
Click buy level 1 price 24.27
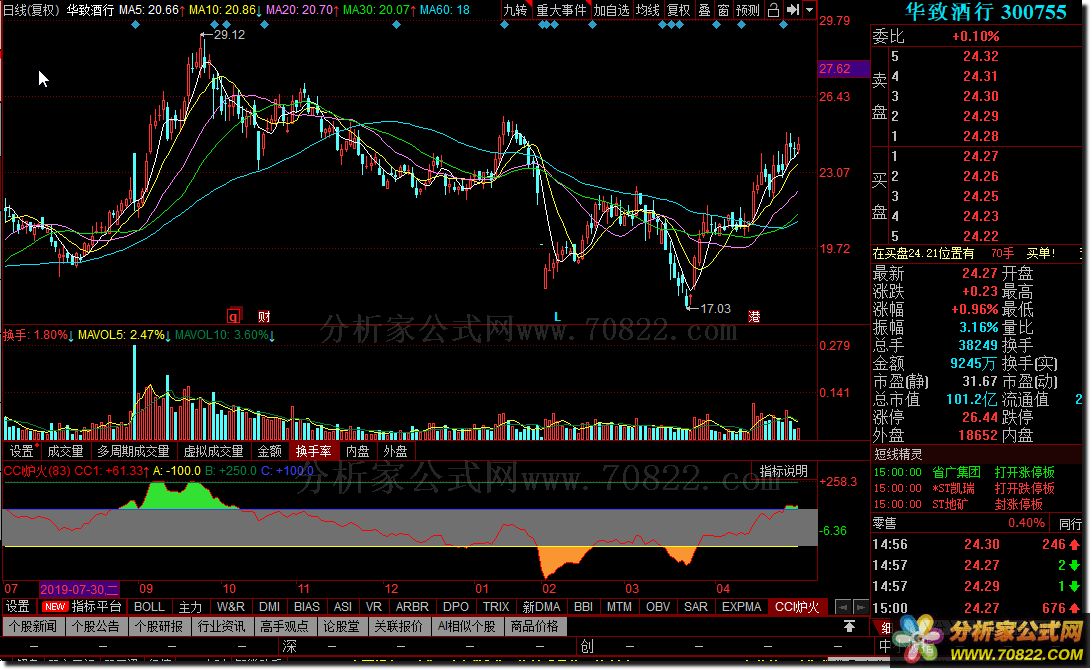tap(981, 156)
